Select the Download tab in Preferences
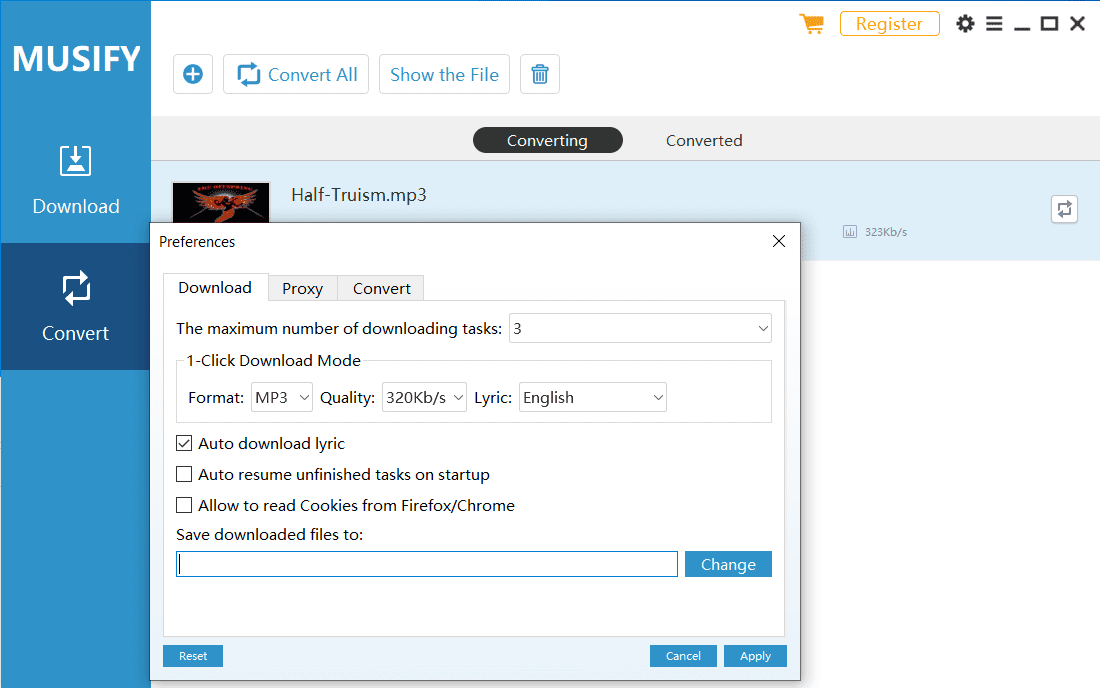Screen dimensions: 1100x688 click(x=215, y=288)
